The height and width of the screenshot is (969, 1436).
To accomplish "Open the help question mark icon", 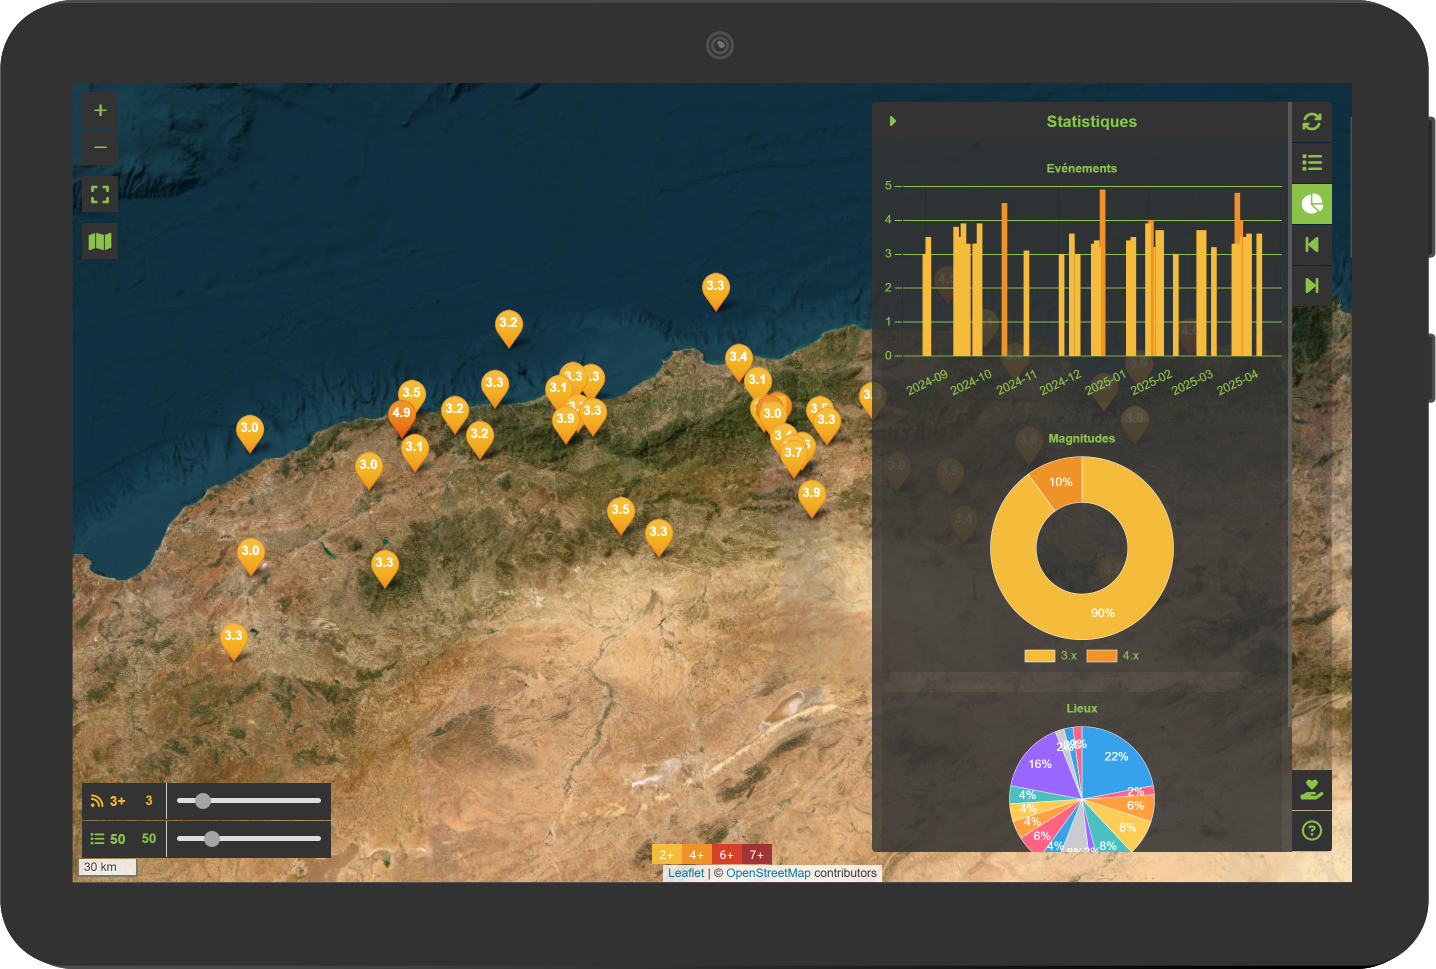I will coord(1312,831).
